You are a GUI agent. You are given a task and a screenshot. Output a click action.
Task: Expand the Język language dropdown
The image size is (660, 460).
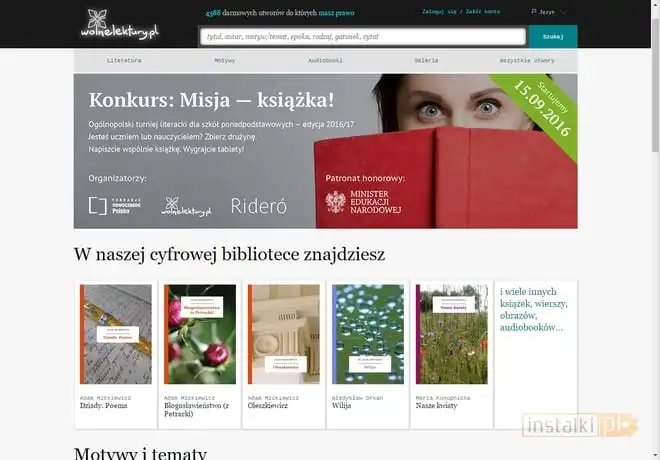click(x=549, y=12)
